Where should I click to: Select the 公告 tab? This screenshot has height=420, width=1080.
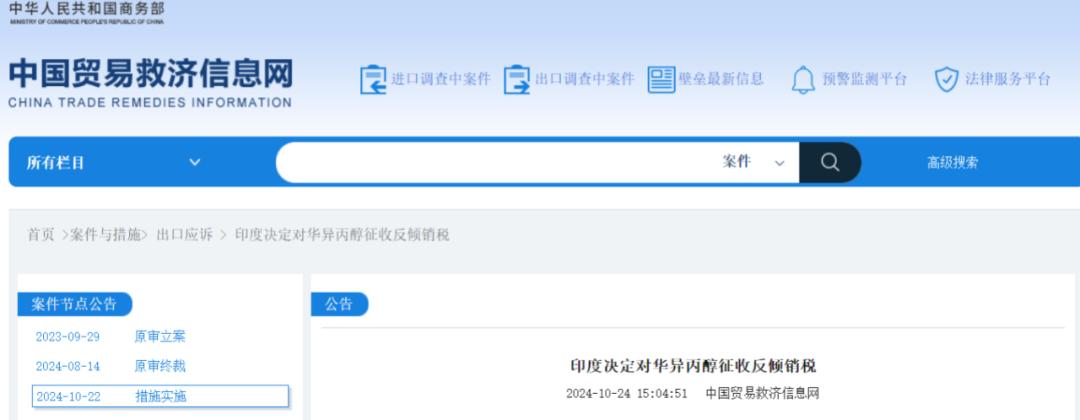click(339, 304)
